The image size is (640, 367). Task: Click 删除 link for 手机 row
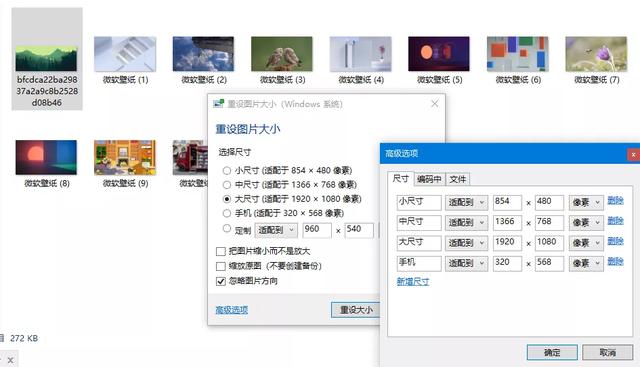[616, 262]
